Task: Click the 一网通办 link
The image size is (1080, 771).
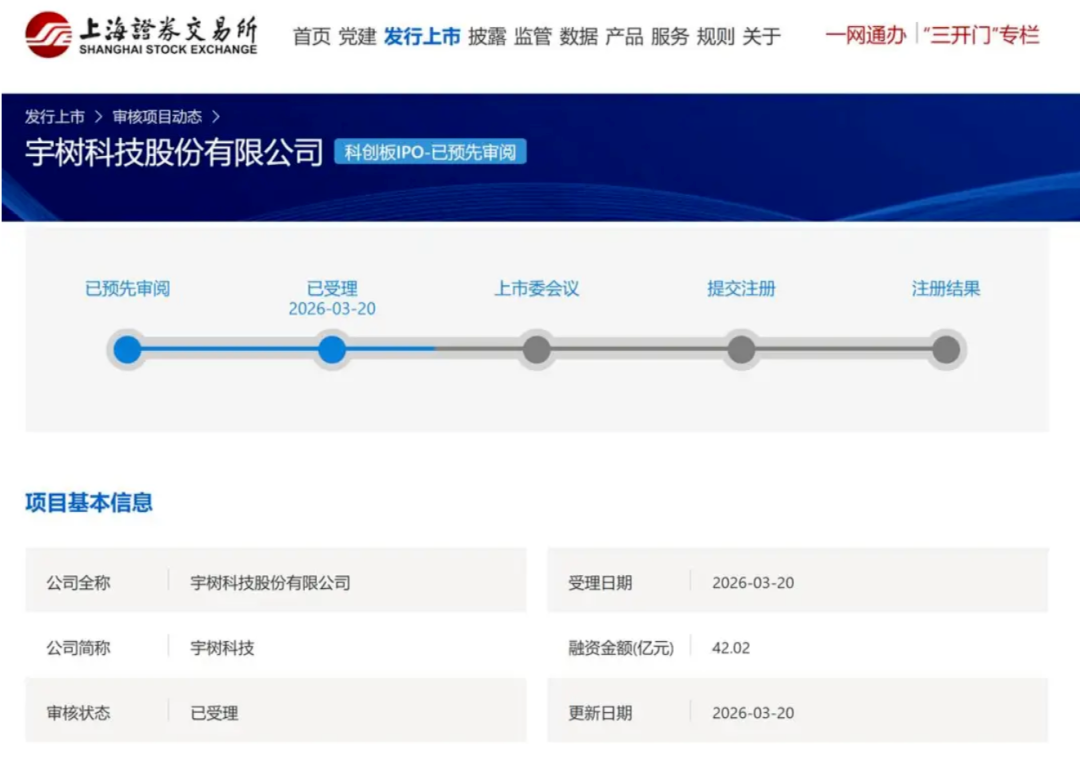Action: (x=866, y=35)
